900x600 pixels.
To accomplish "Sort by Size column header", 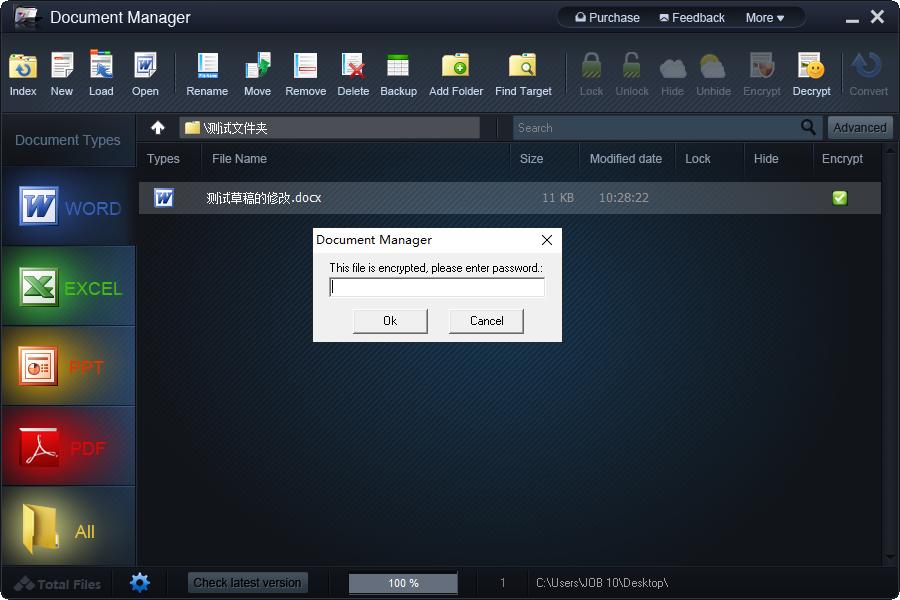I will pyautogui.click(x=532, y=159).
